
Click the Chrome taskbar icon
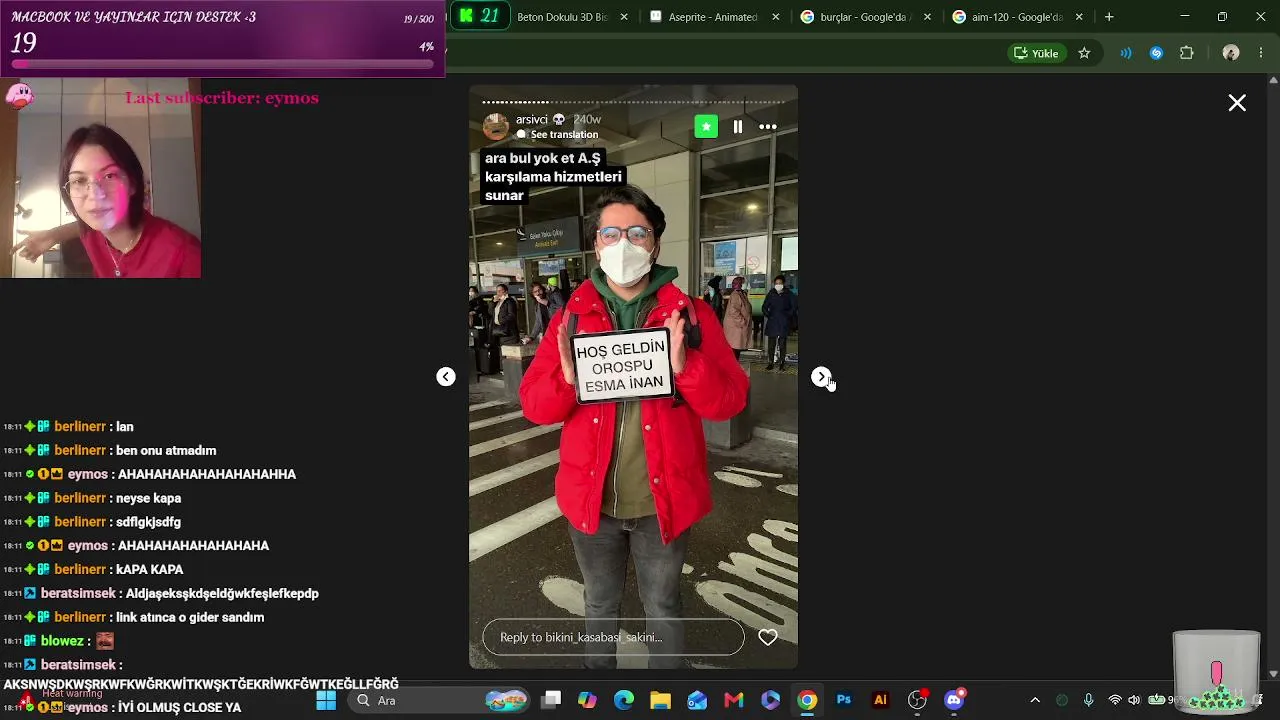[807, 700]
